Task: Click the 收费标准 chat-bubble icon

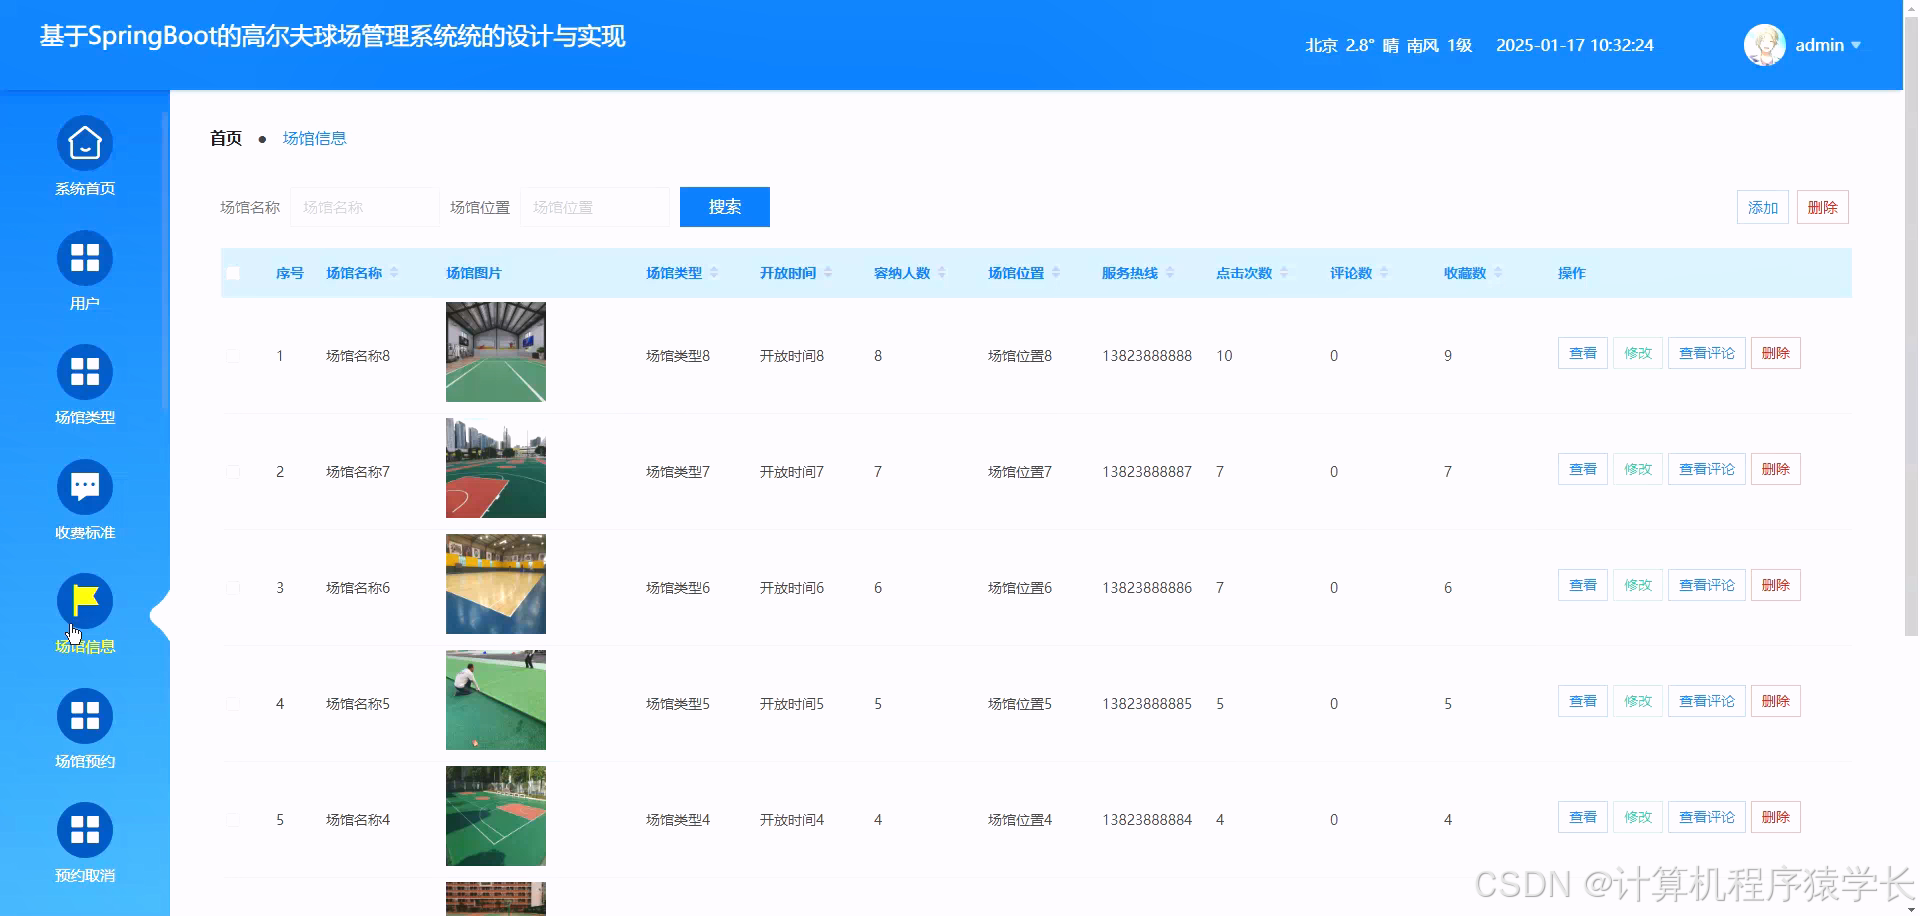Action: click(x=84, y=487)
